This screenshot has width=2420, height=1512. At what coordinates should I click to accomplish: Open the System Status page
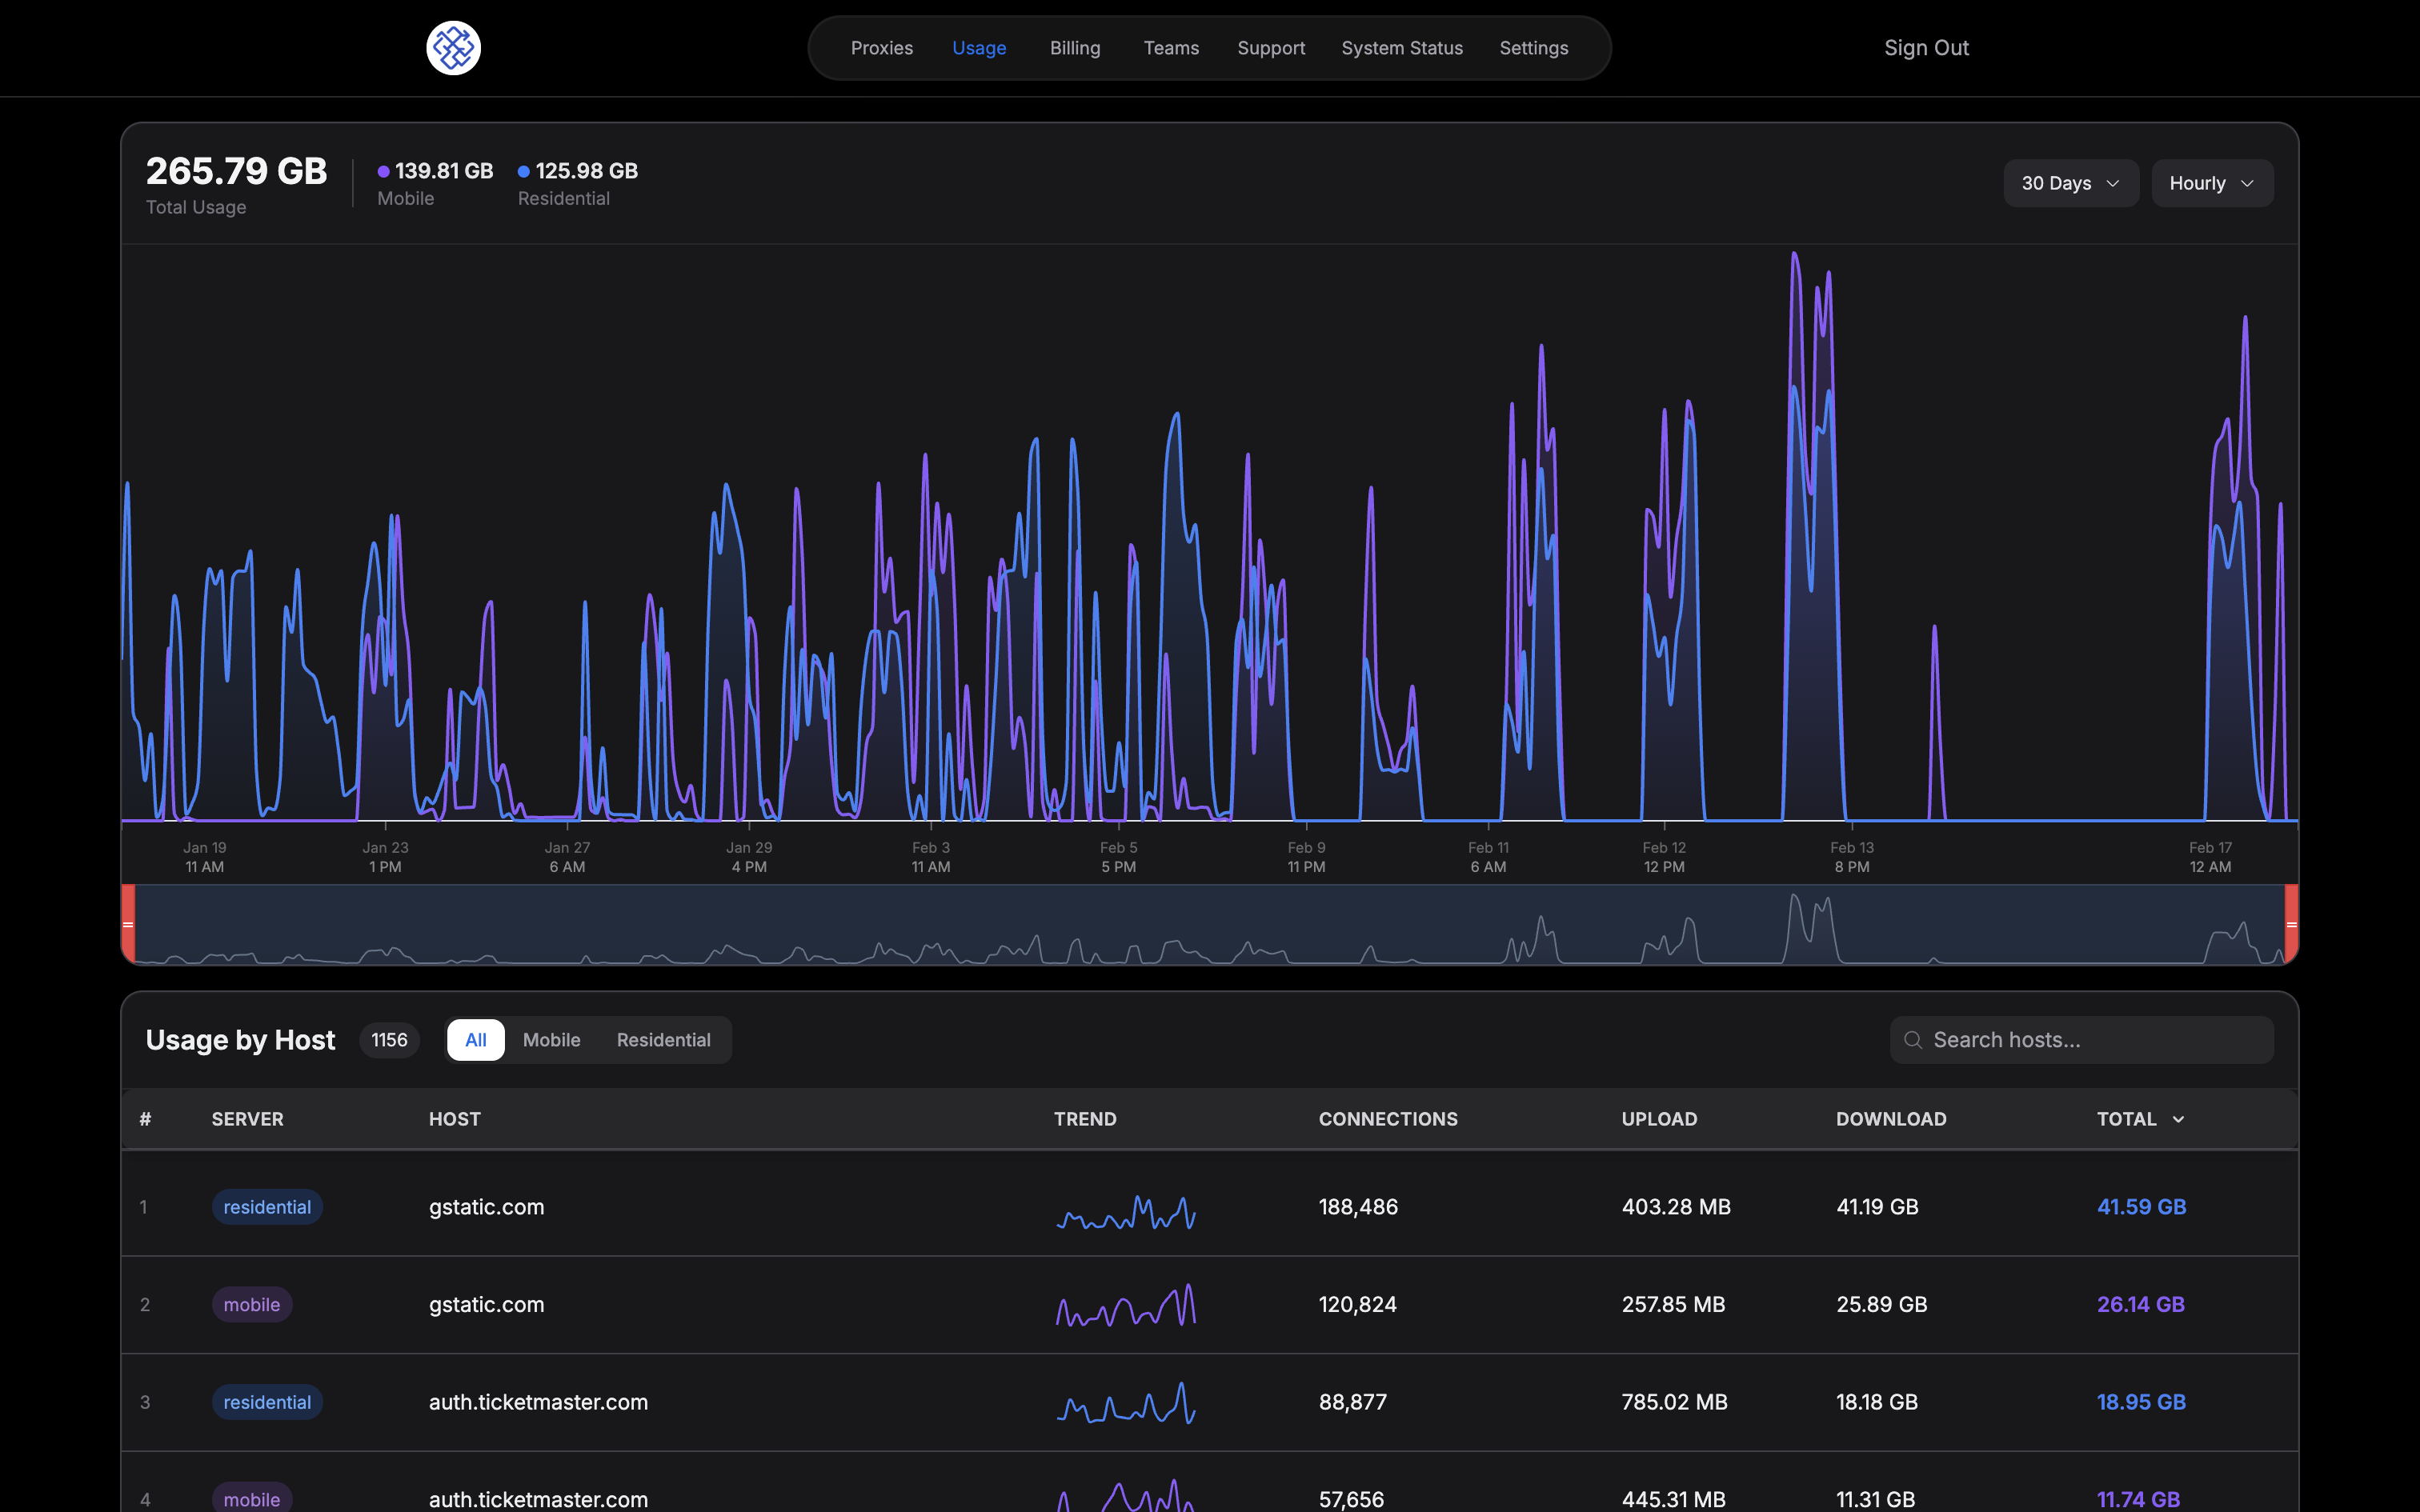tap(1402, 47)
